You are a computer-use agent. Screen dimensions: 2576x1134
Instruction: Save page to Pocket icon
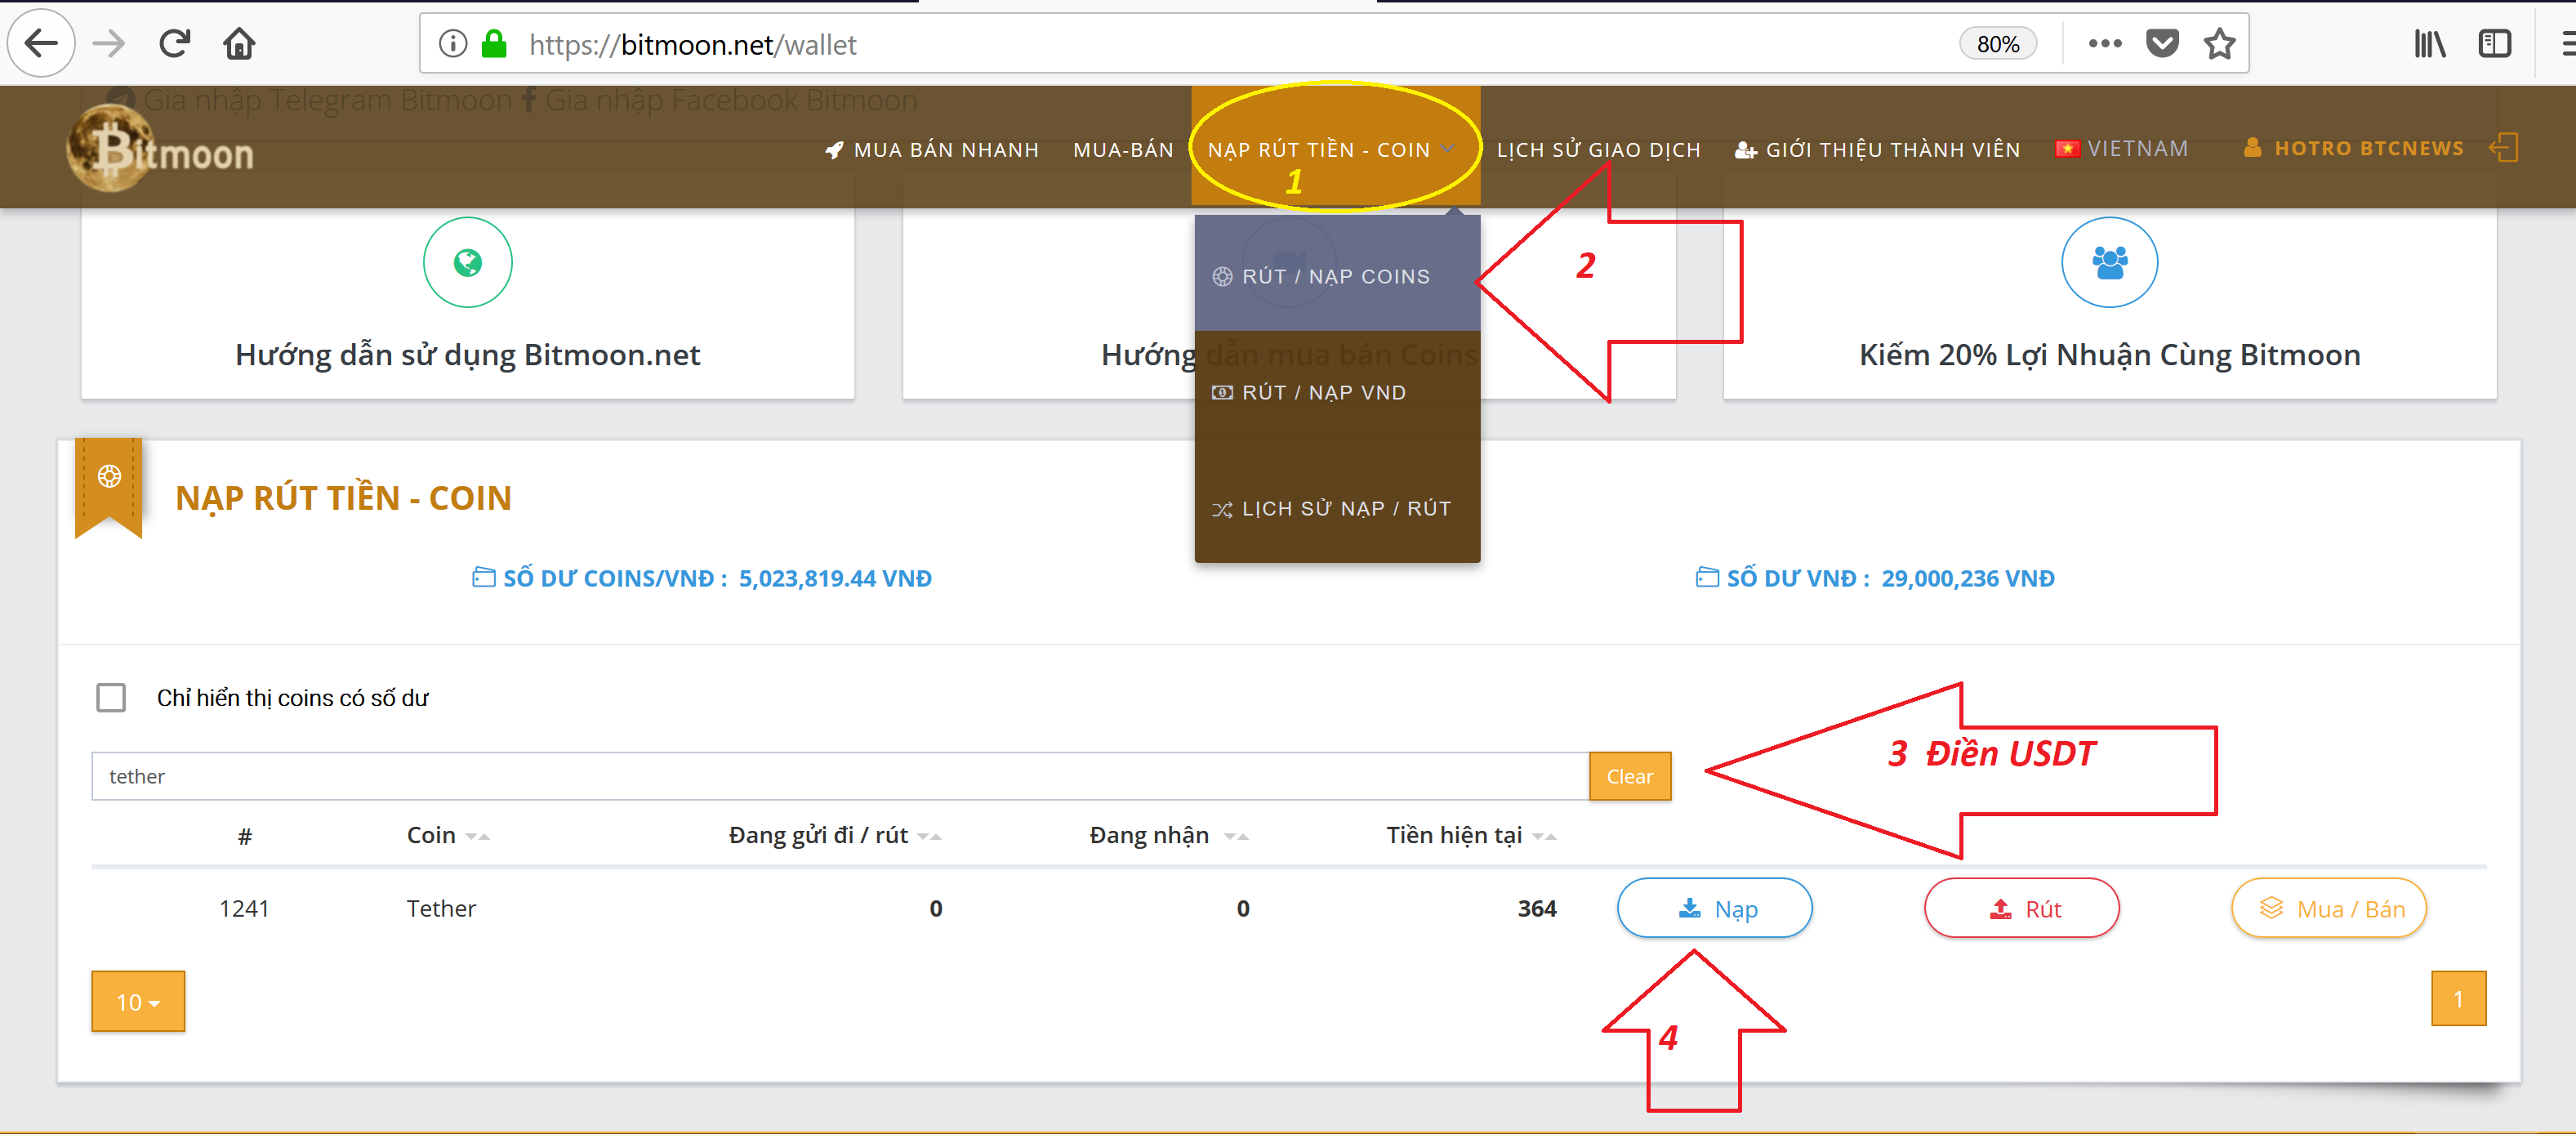point(2162,44)
